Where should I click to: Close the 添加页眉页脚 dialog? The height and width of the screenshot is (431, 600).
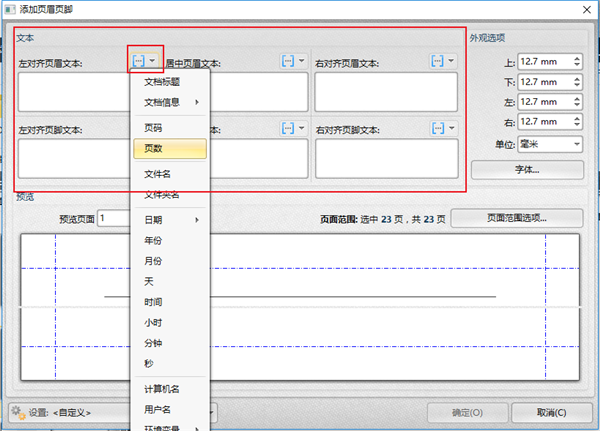coord(587,10)
